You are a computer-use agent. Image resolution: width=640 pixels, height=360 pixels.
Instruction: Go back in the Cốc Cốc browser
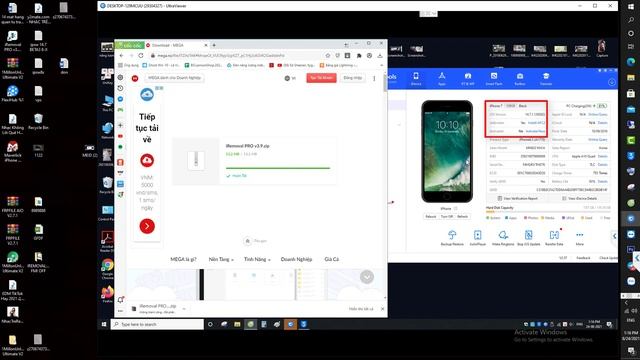[x=122, y=56]
